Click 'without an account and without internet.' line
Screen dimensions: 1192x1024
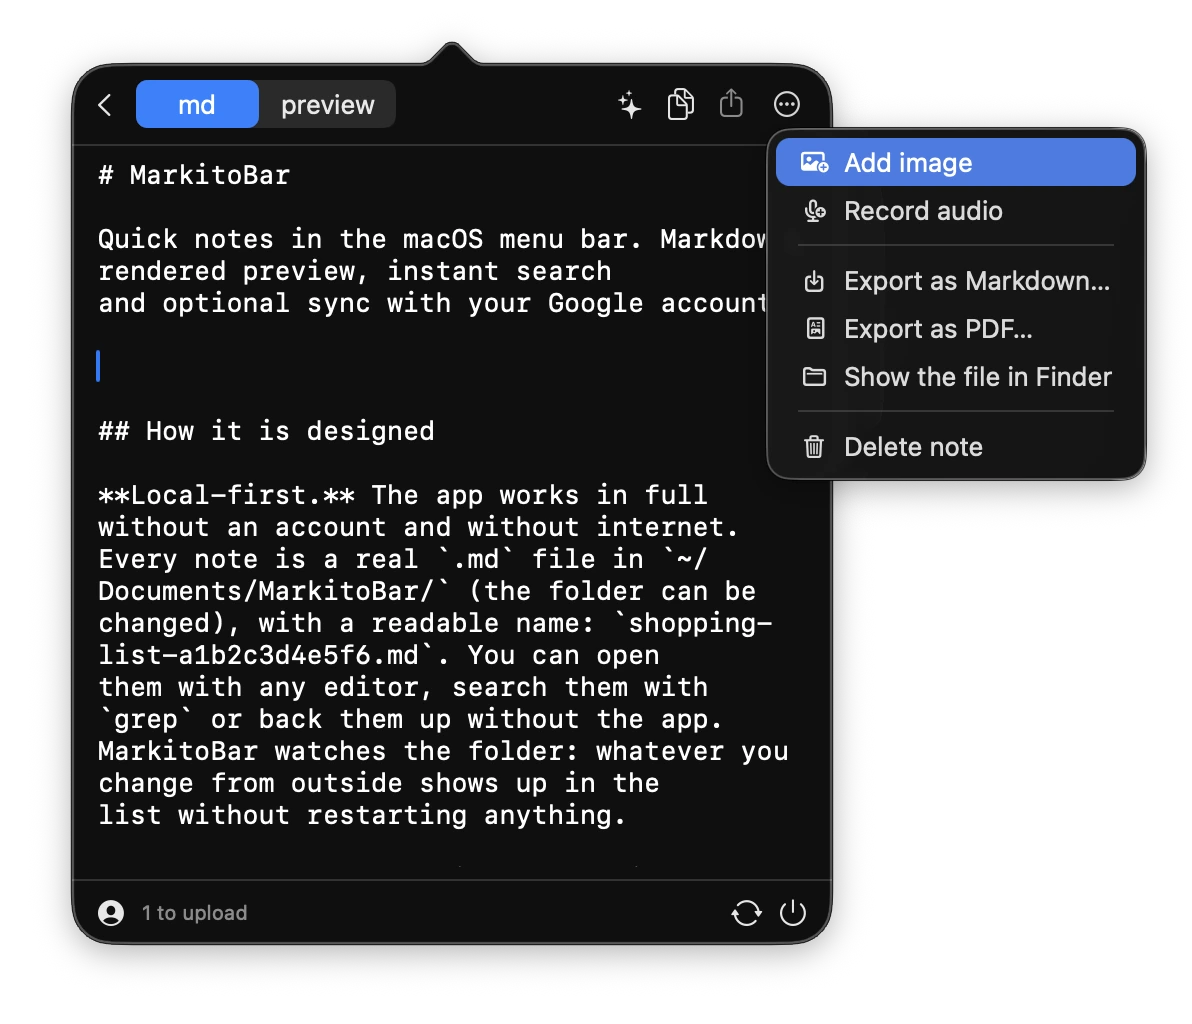point(418,528)
